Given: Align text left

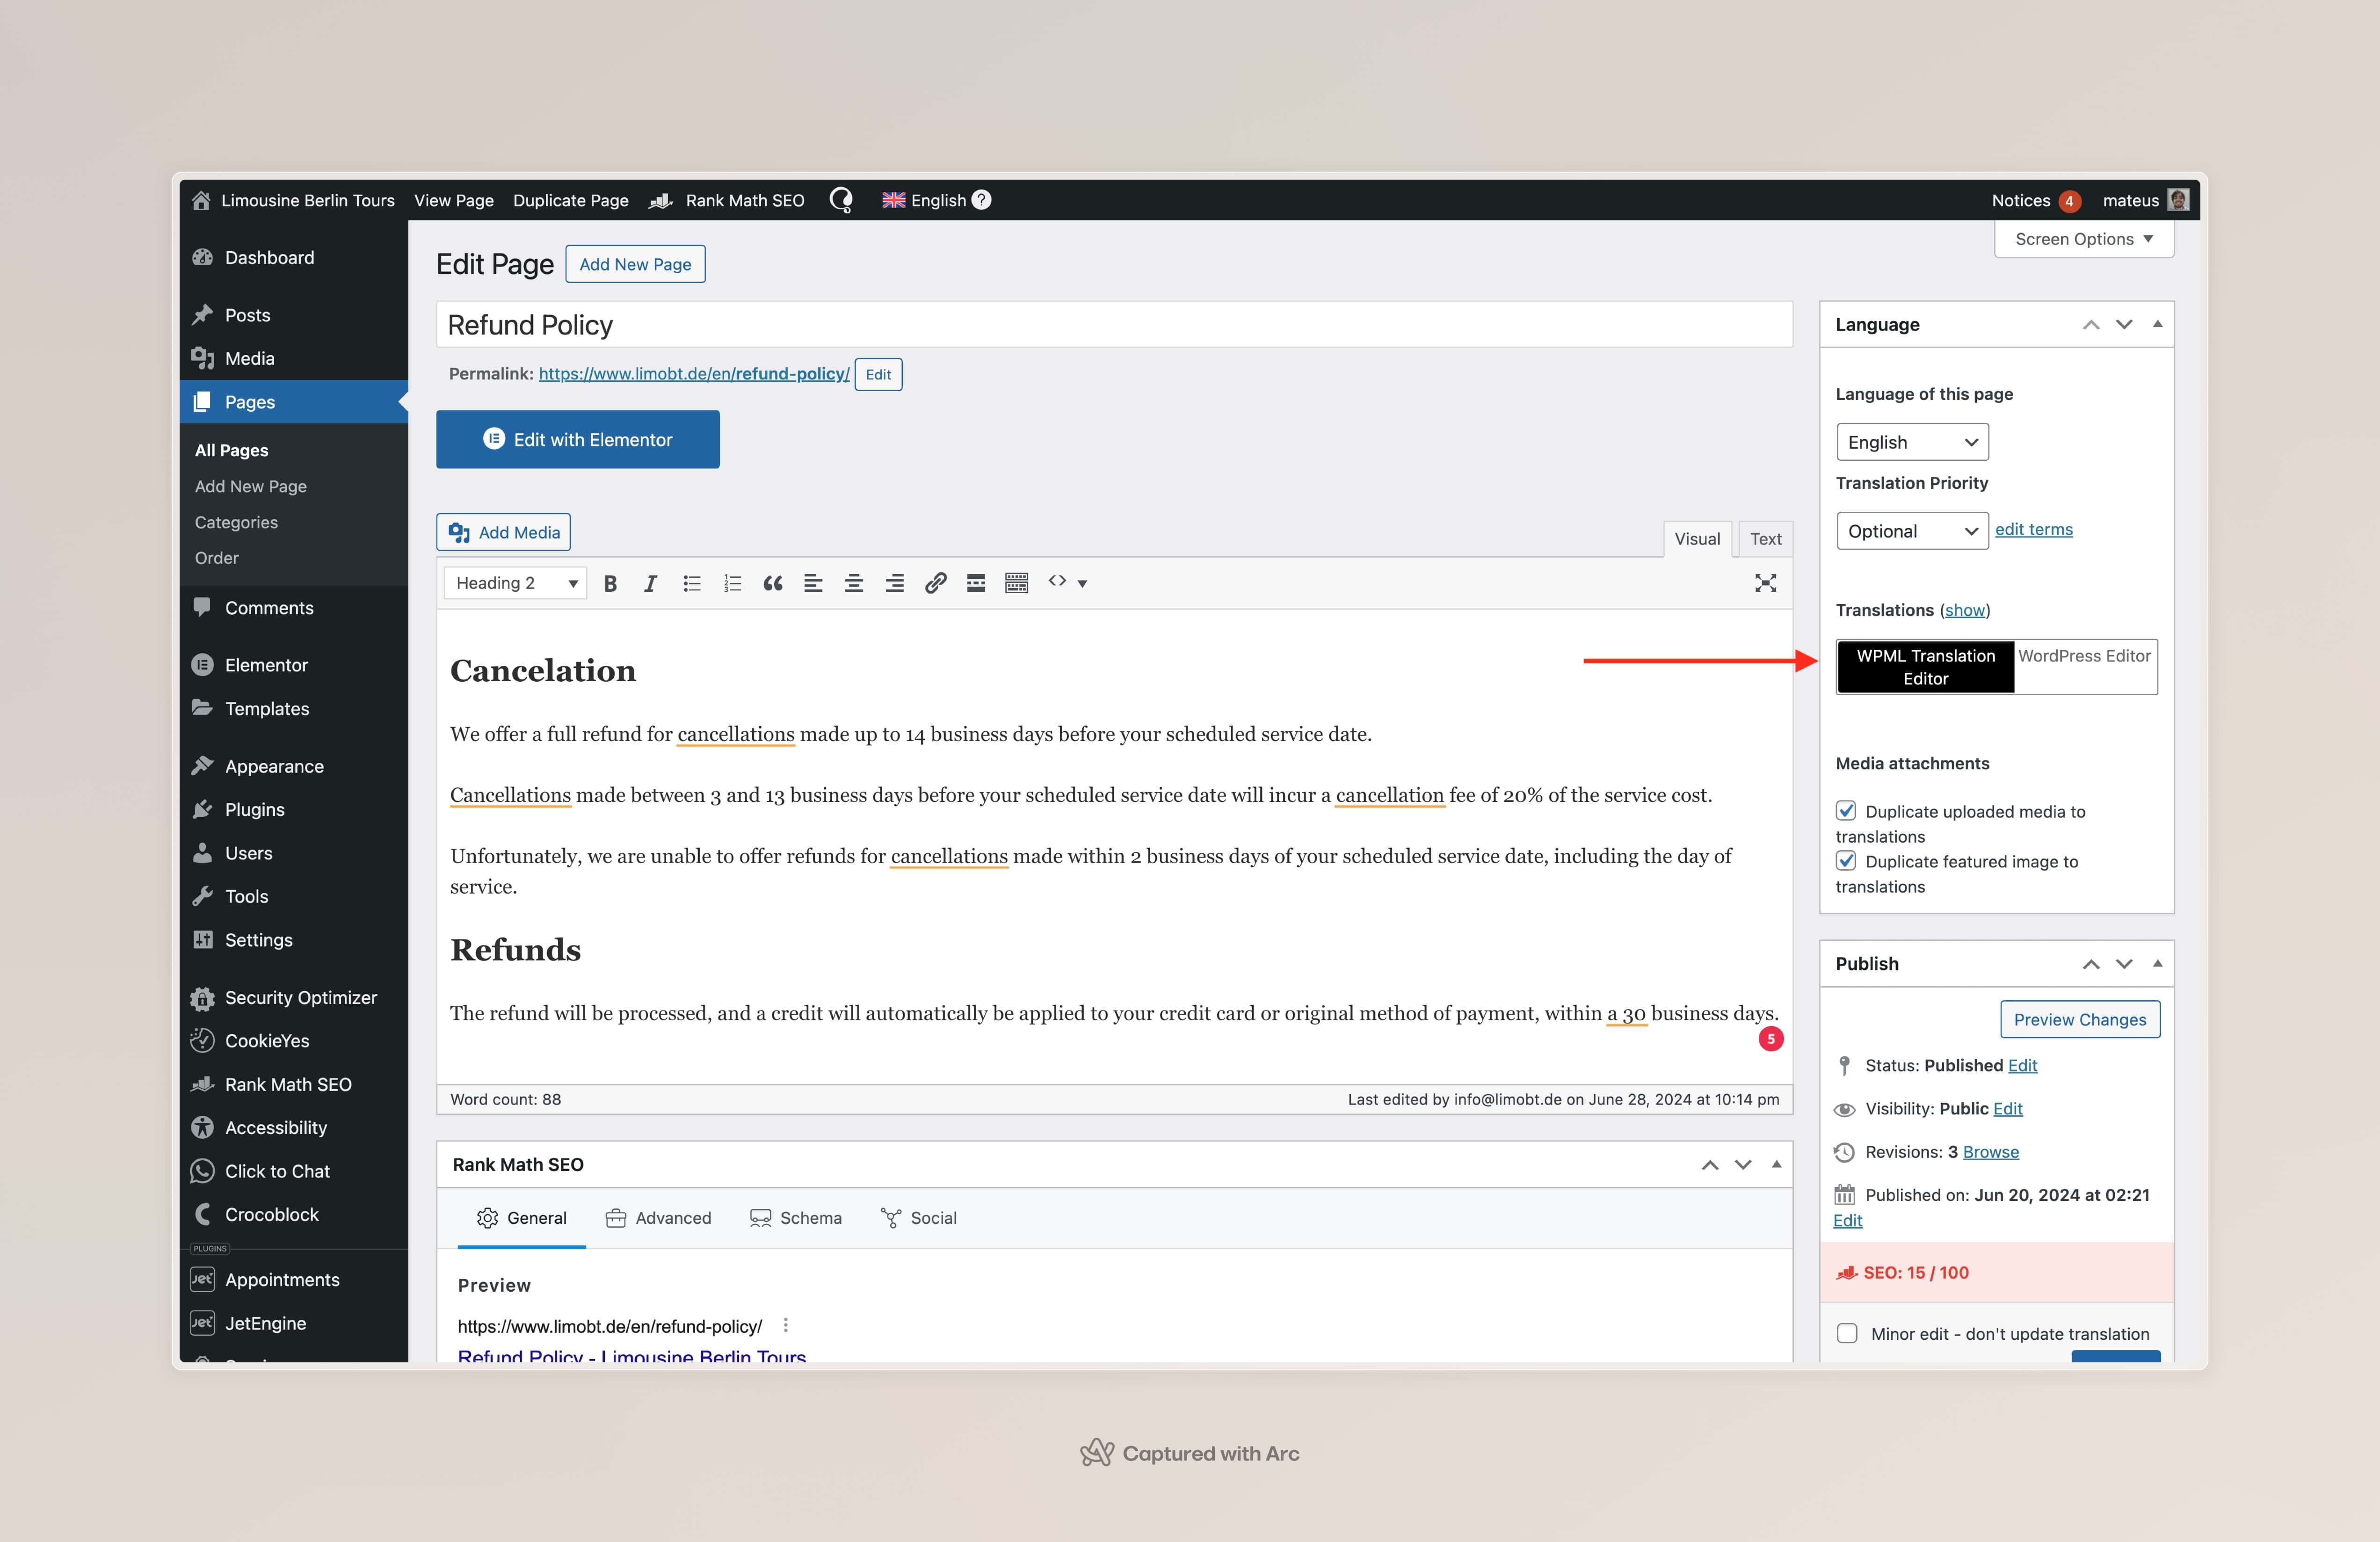Looking at the screenshot, I should coord(813,583).
